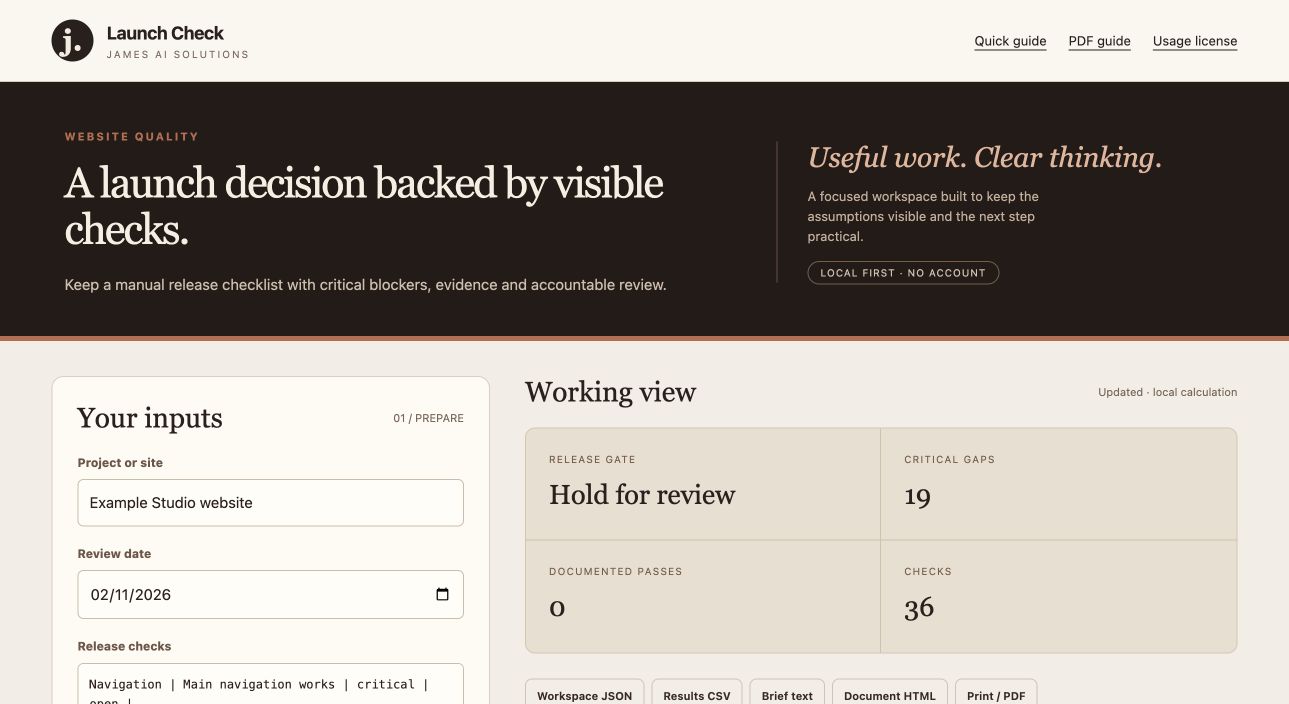The image size is (1289, 704).
Task: Click the CHECKS card label
Action: tap(928, 572)
